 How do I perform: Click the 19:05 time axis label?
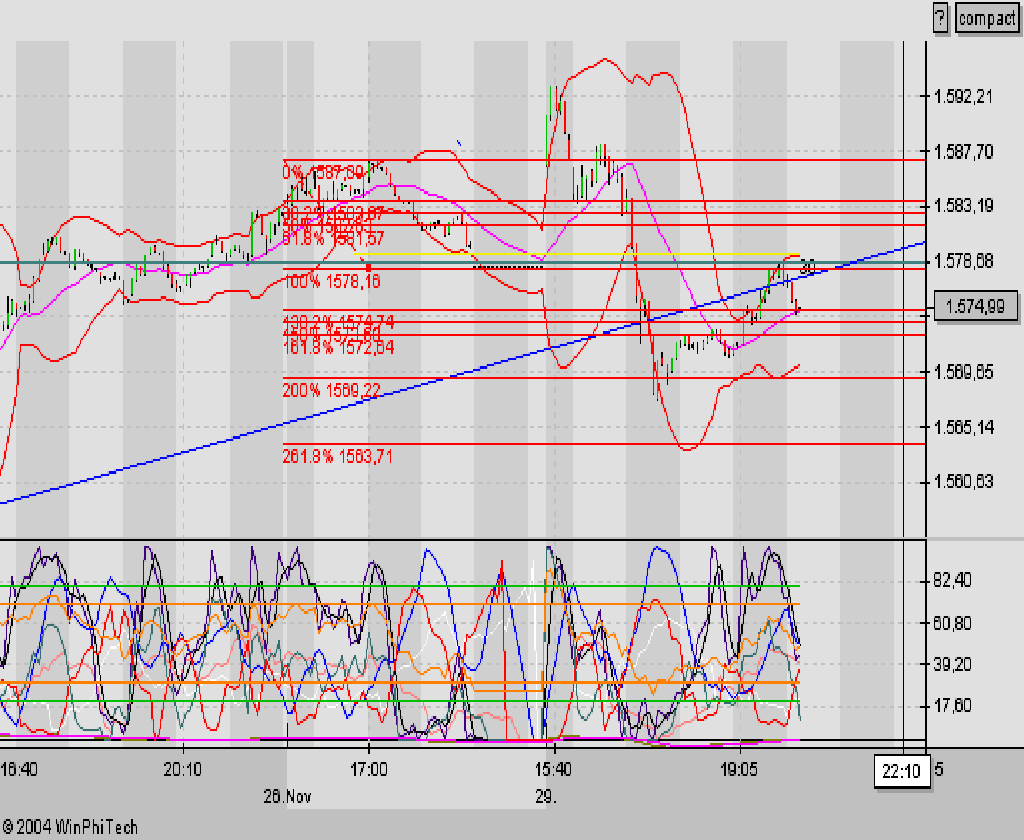[739, 769]
